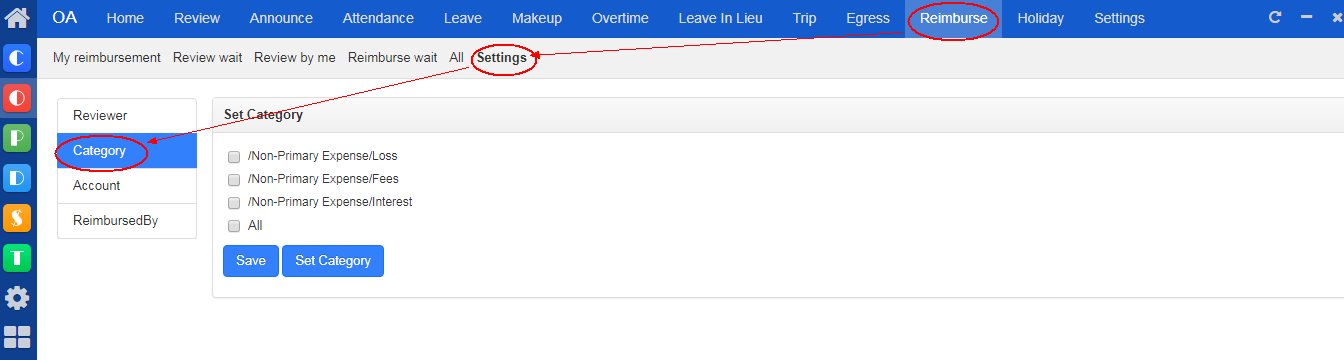Open the gear settings icon in sidebar

pos(18,298)
